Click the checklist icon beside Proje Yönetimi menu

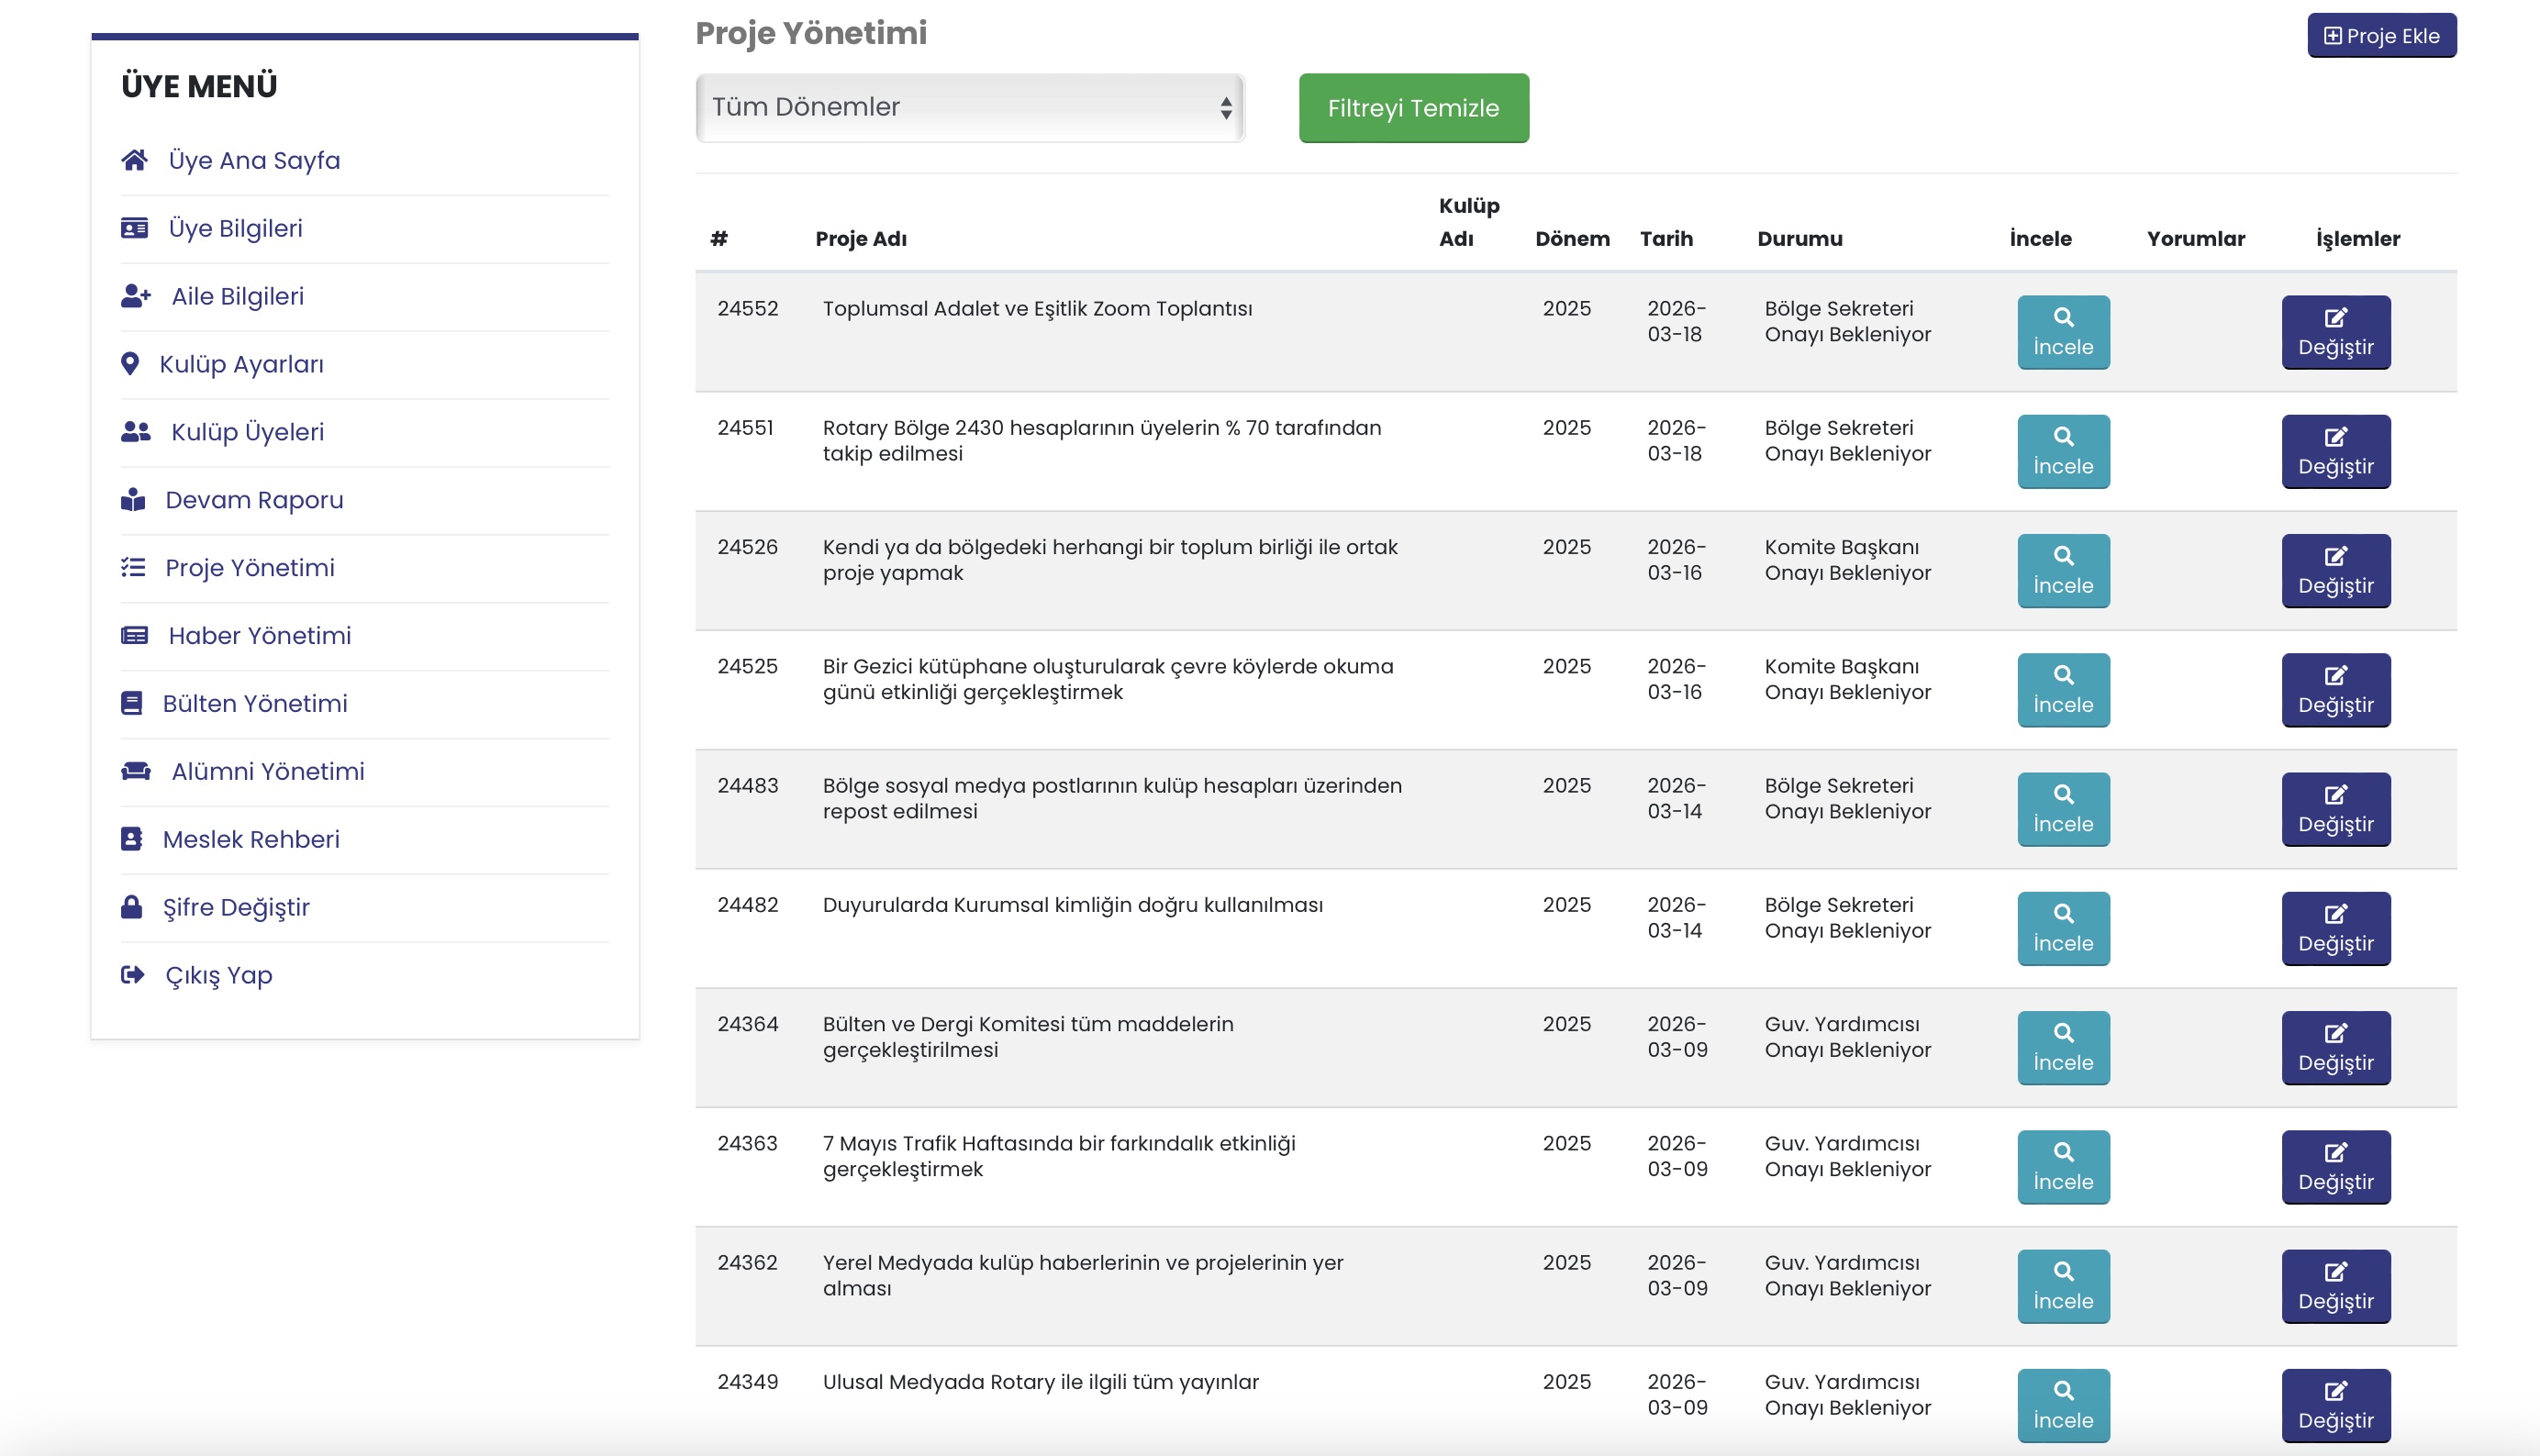click(x=133, y=568)
